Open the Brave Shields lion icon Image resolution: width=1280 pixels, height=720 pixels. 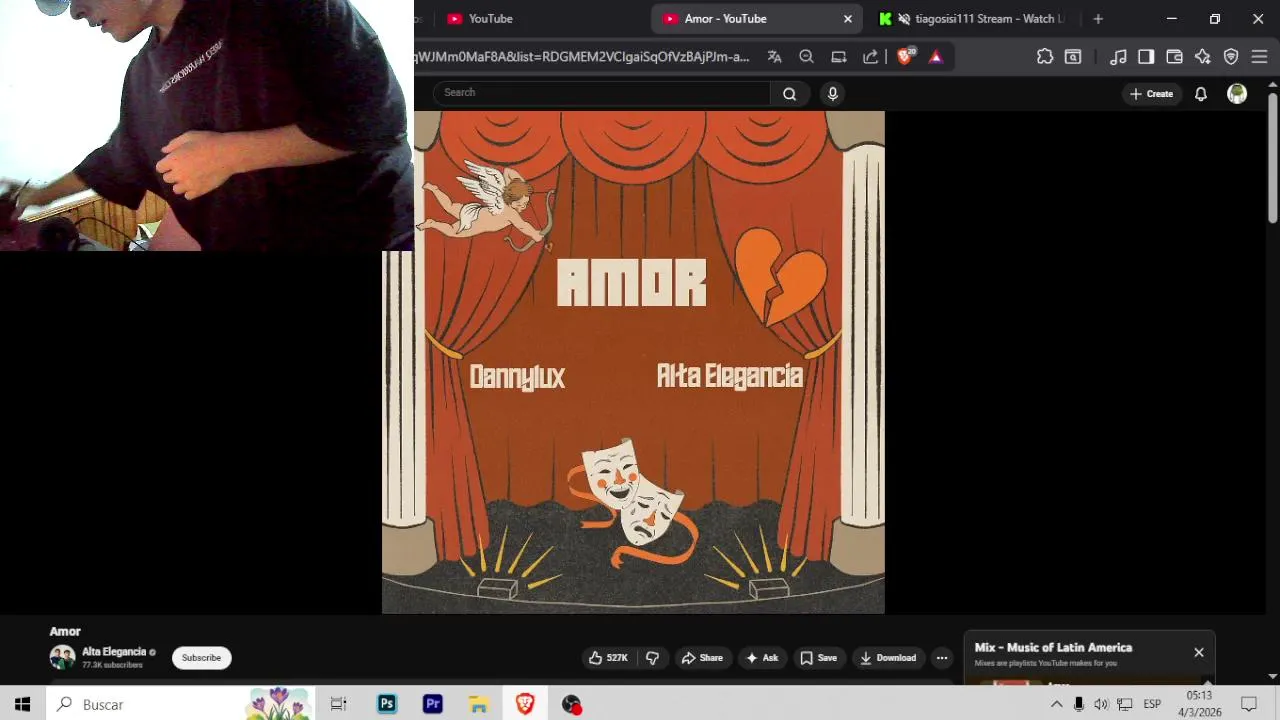(905, 57)
